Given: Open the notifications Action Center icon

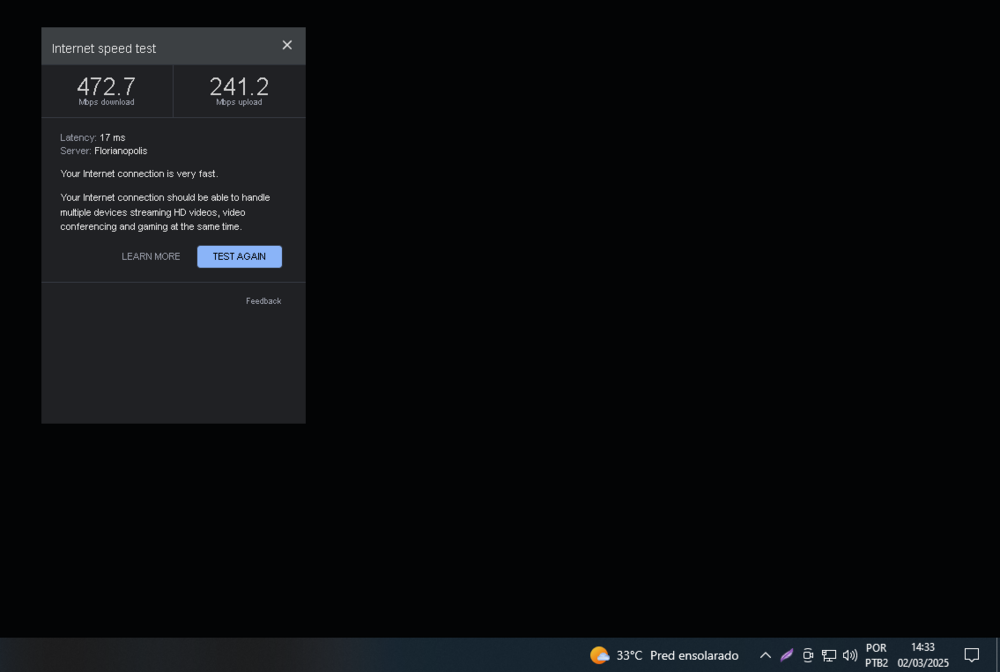Looking at the screenshot, I should click(971, 655).
